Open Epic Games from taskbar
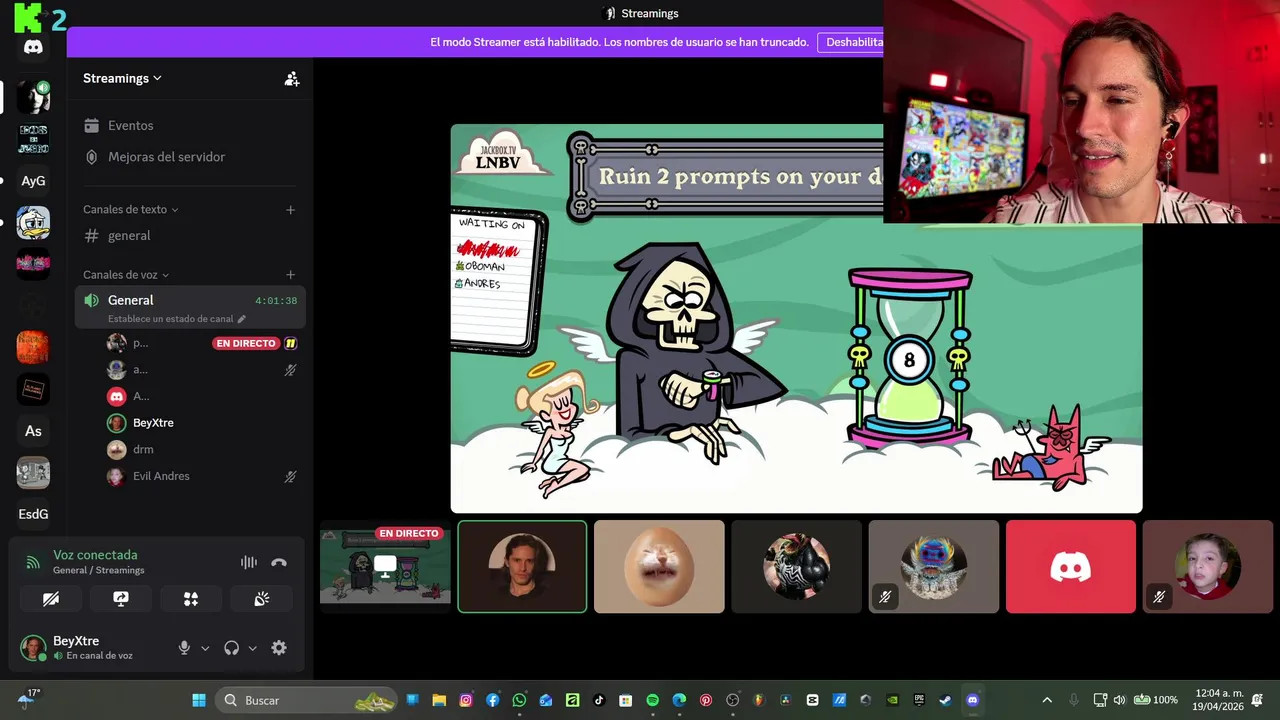The width and height of the screenshot is (1280, 720). [x=919, y=700]
